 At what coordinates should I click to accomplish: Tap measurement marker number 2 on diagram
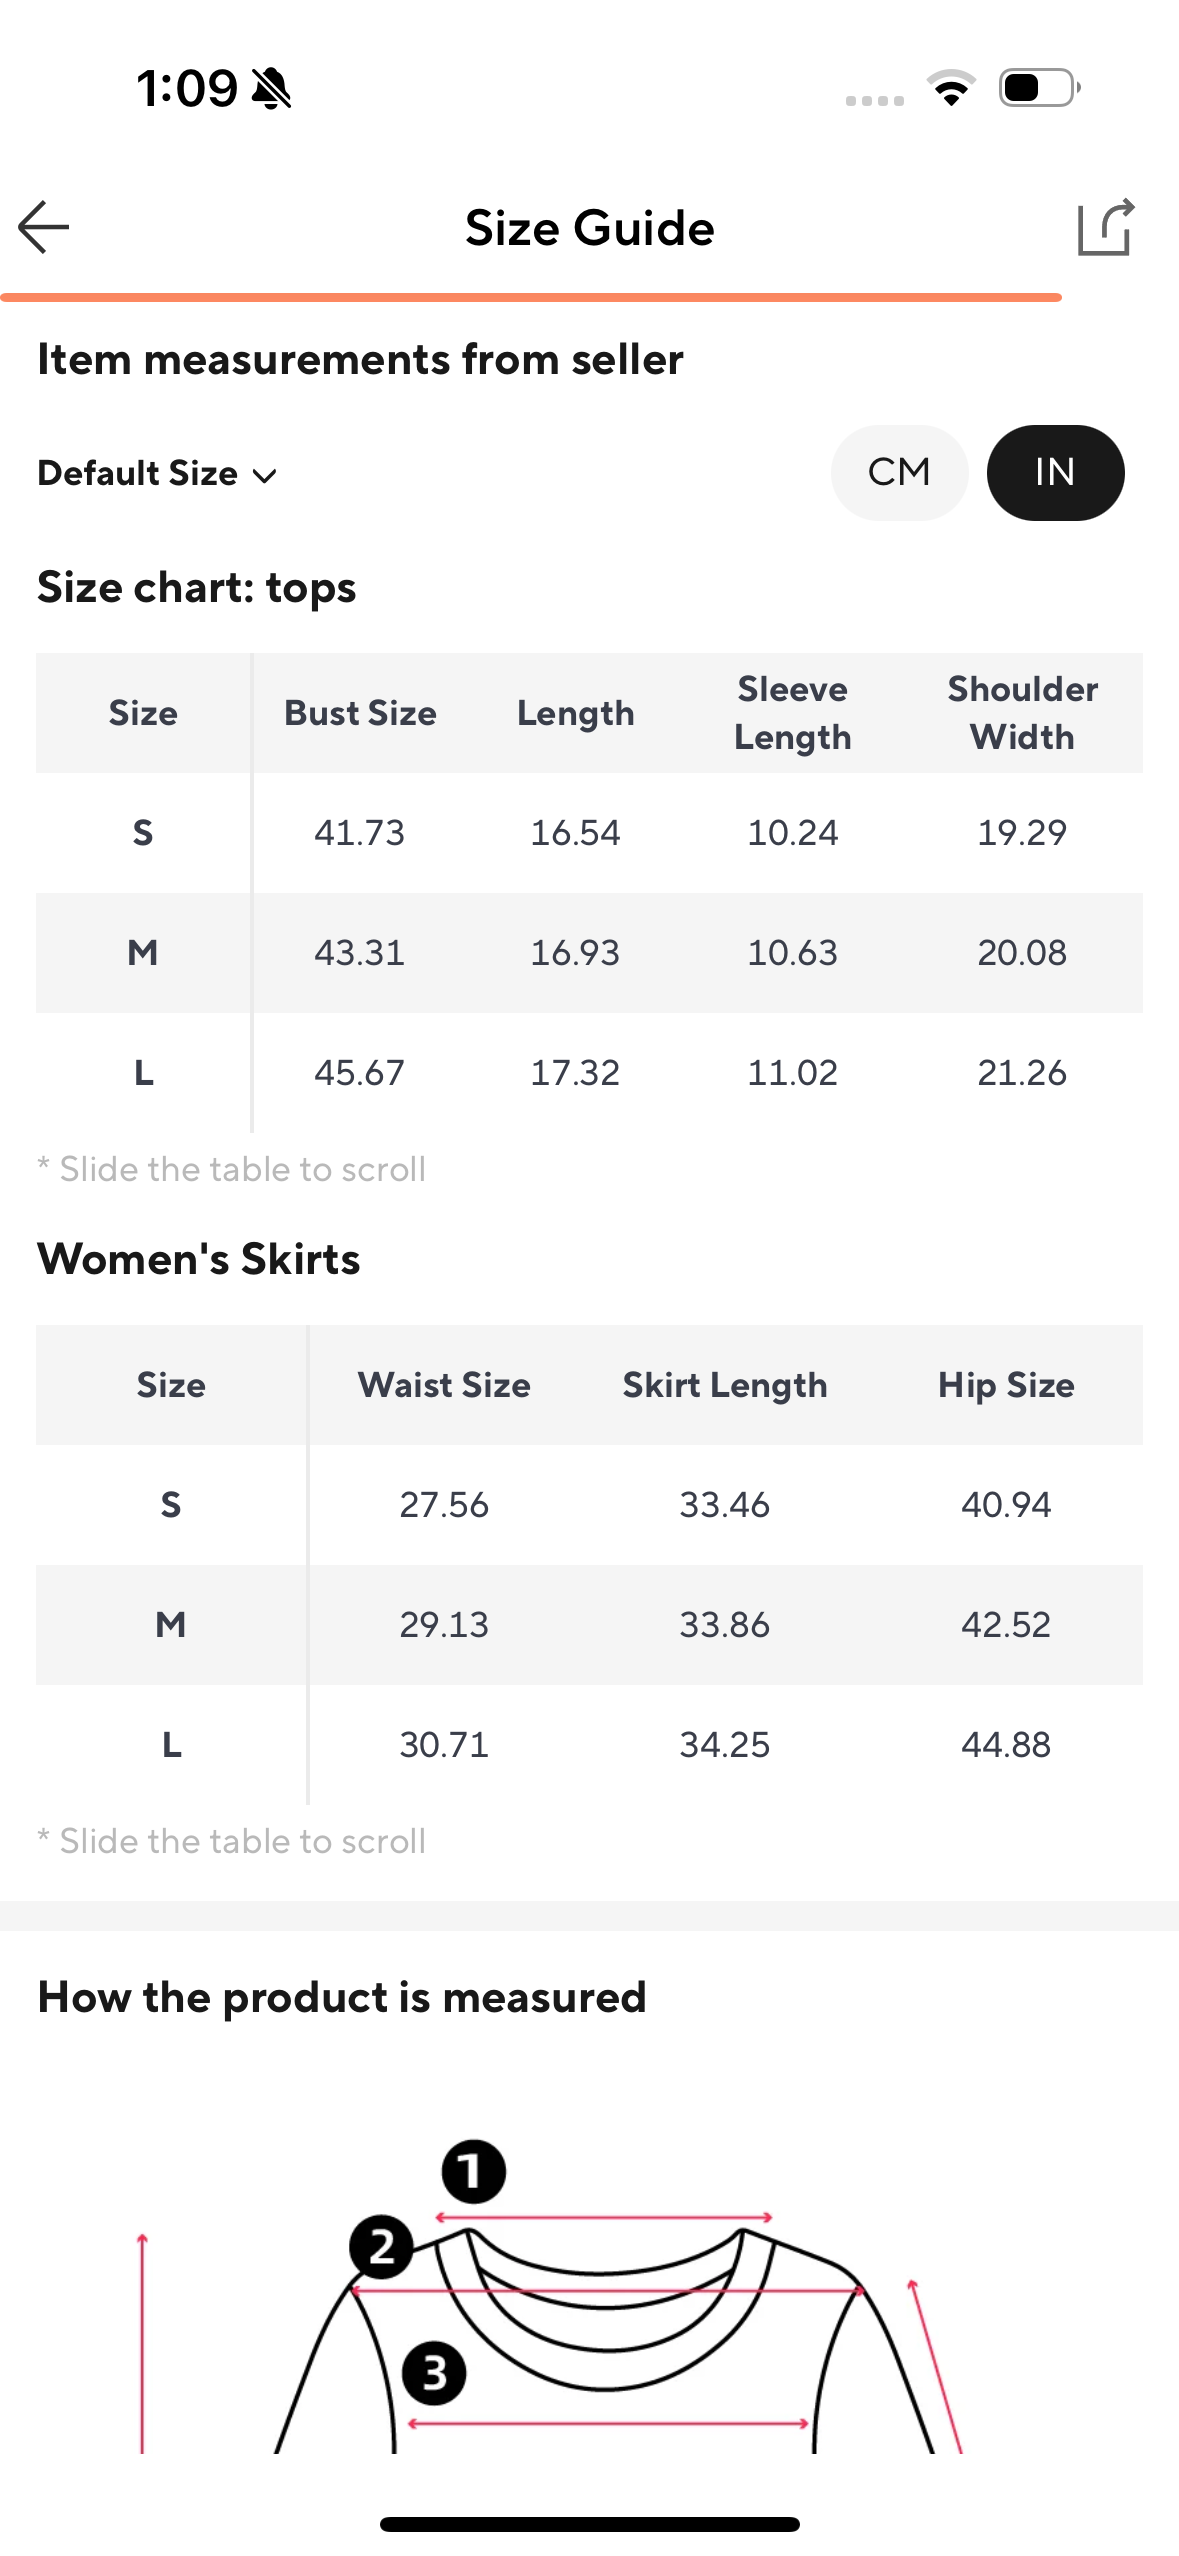381,2247
